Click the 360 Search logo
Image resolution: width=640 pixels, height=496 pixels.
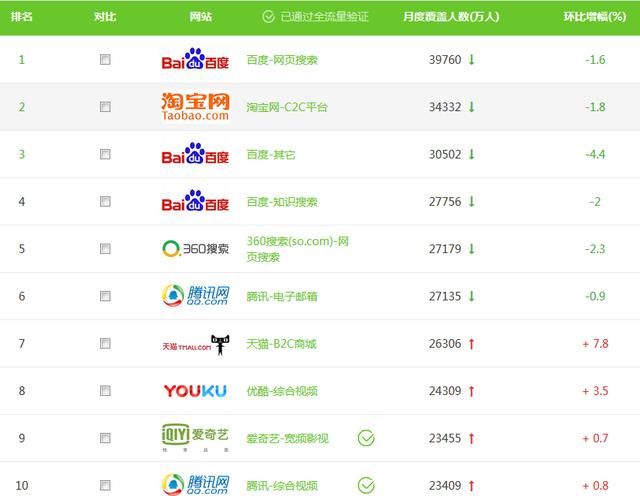195,249
